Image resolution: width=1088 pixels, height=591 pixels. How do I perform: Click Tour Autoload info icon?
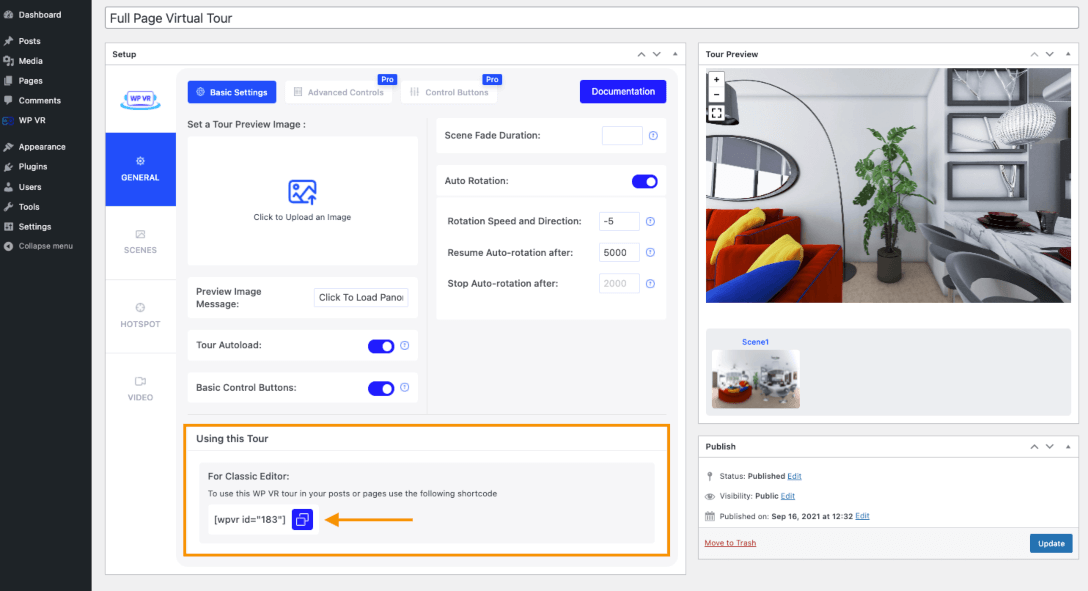click(x=405, y=345)
